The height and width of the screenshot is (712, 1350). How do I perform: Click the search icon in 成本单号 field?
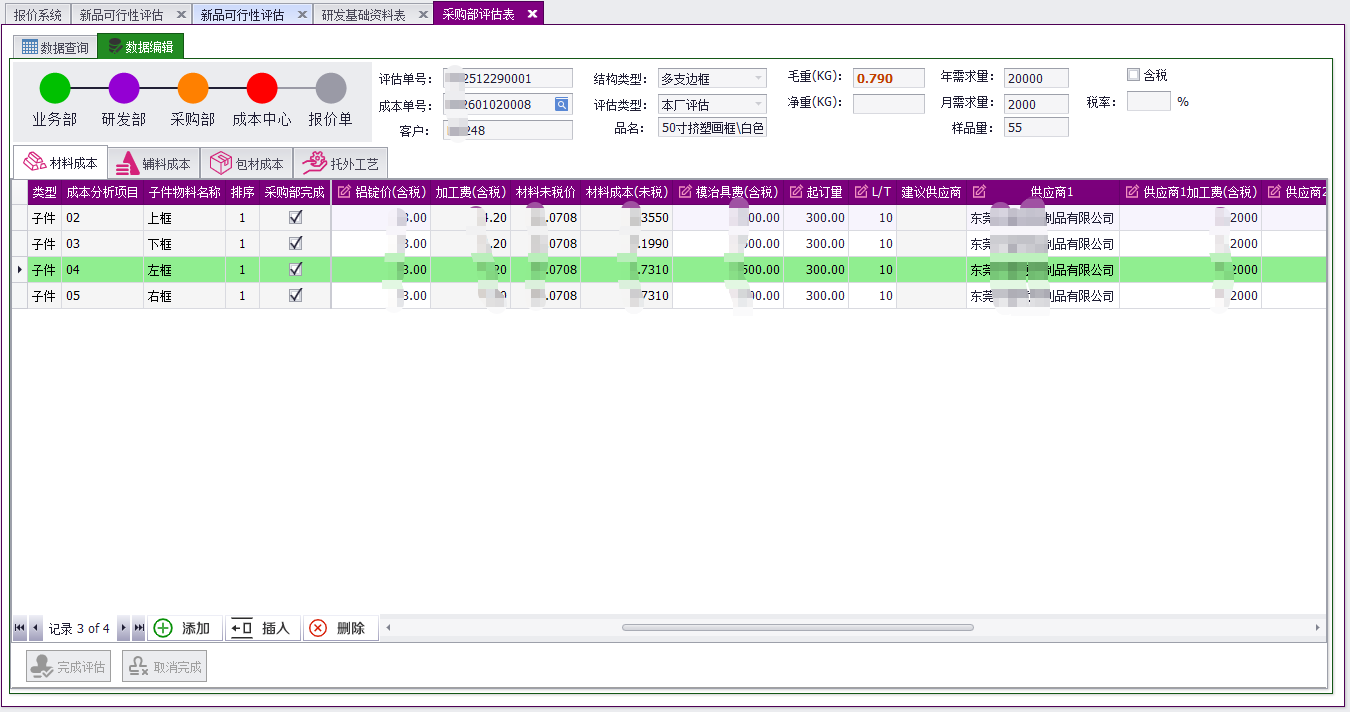click(562, 104)
